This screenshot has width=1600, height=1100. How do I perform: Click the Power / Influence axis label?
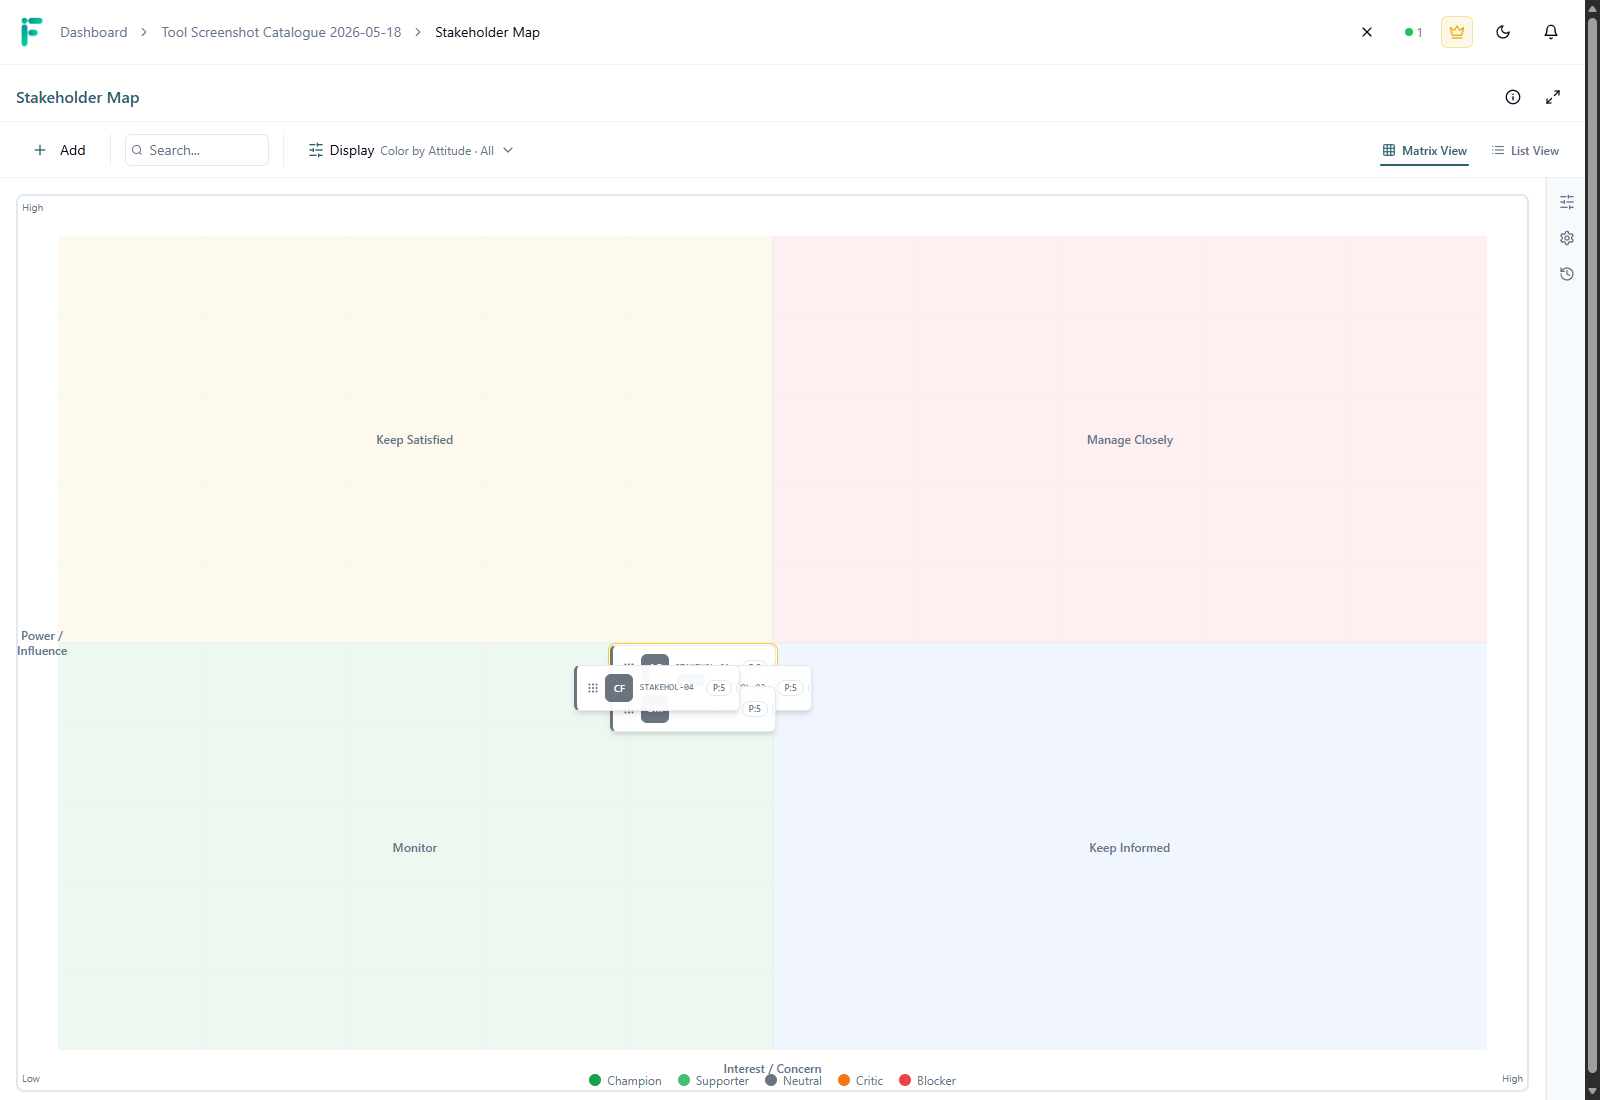coord(42,643)
